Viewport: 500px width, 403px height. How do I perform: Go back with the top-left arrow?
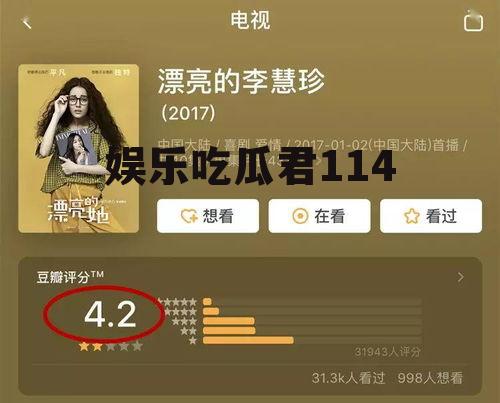[x=26, y=23]
